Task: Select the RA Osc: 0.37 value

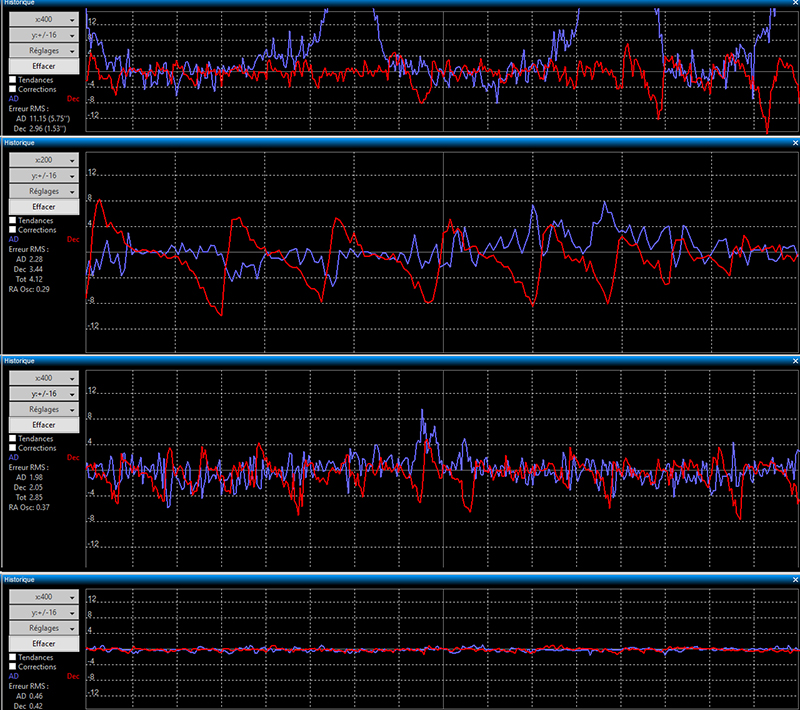Action: tap(29, 507)
